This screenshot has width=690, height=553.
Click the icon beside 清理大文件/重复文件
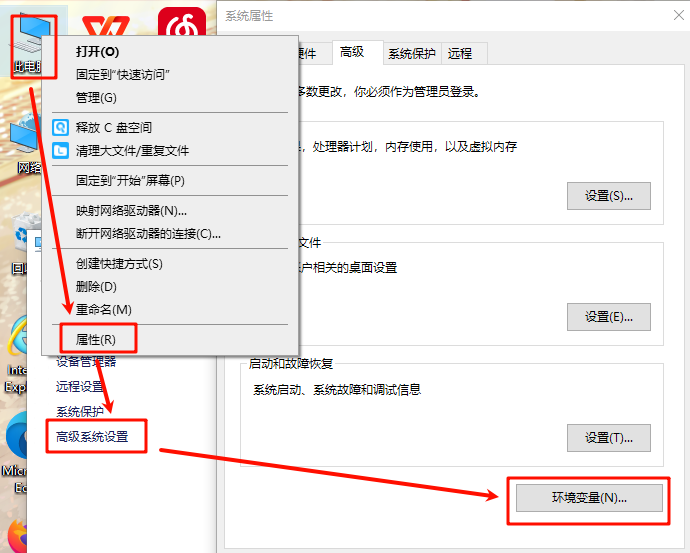(x=61, y=151)
